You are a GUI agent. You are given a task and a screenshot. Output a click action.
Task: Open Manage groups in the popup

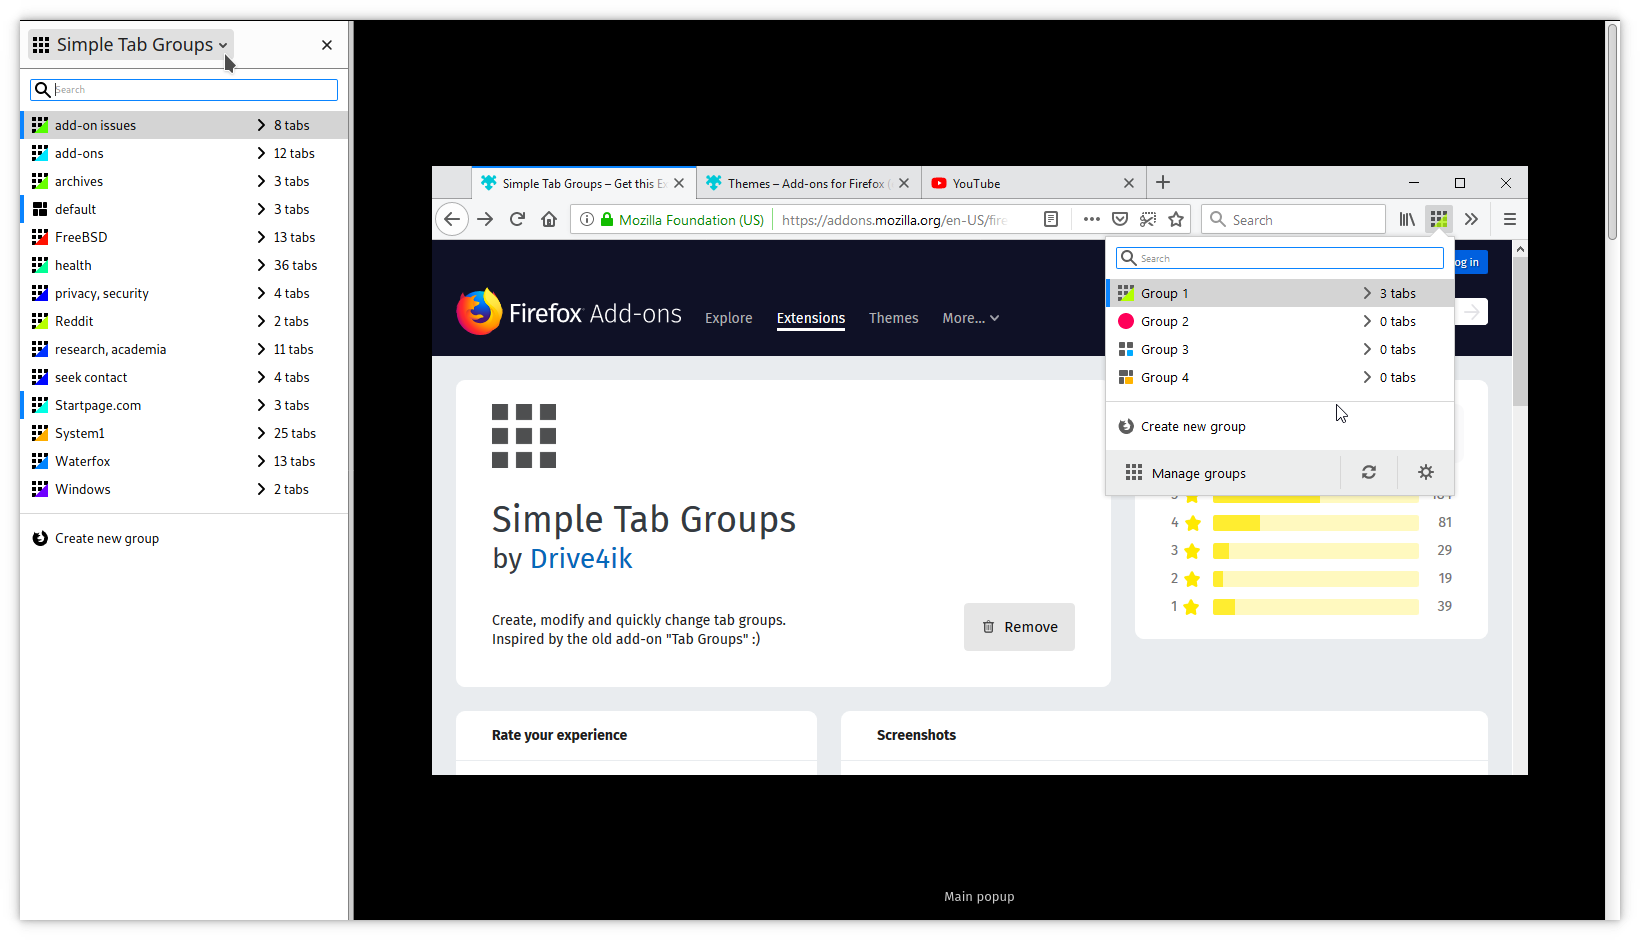tap(1223, 473)
